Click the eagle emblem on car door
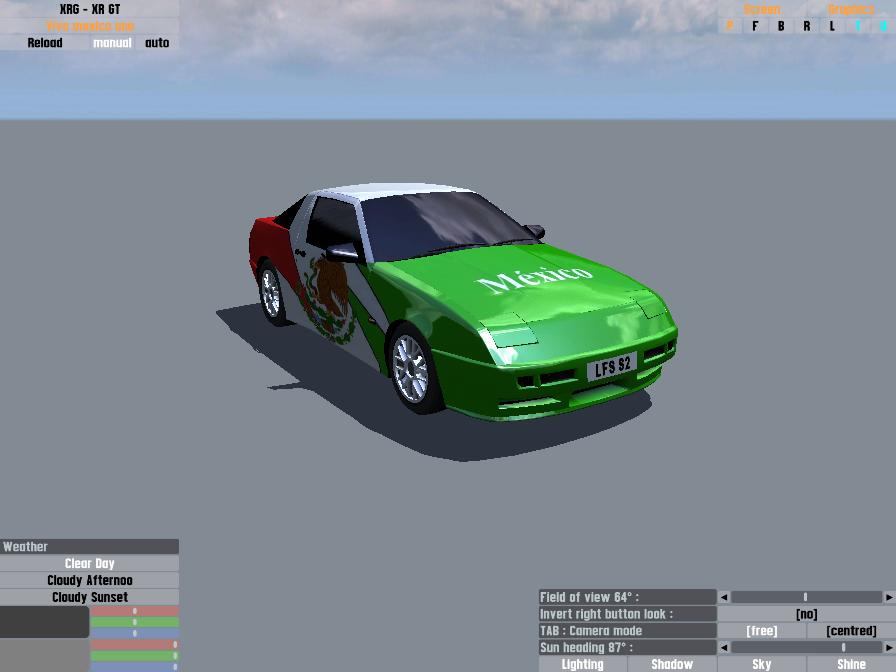This screenshot has height=672, width=896. (329, 300)
